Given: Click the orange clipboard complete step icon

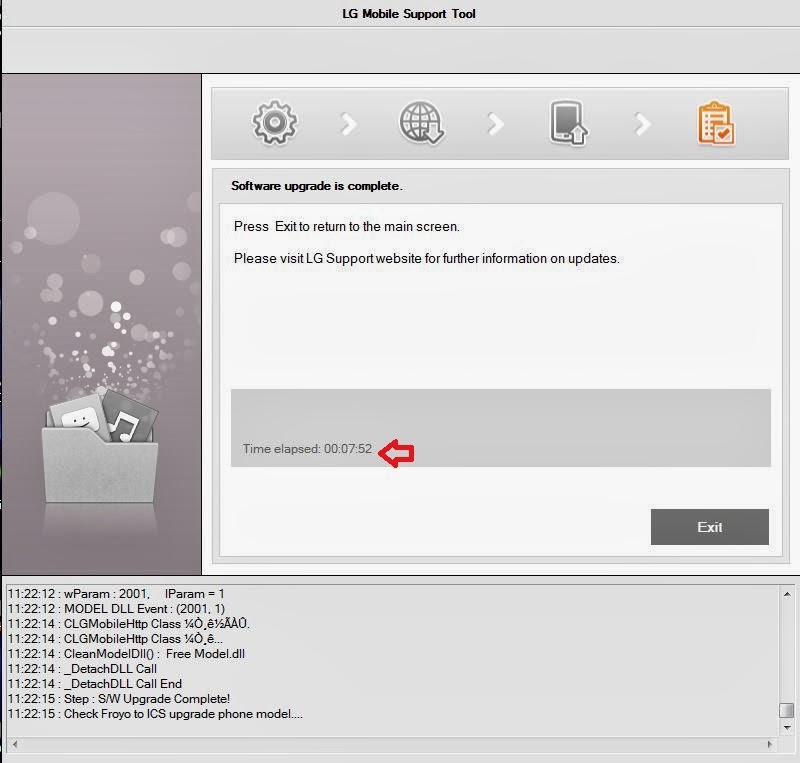Looking at the screenshot, I should tap(716, 123).
